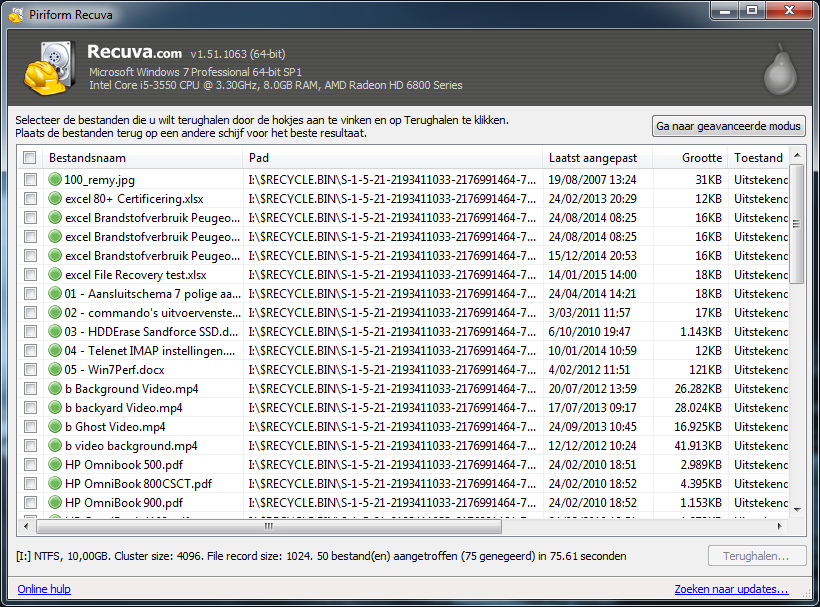Select the 15/12/2014 20:53 date cell

[593, 256]
